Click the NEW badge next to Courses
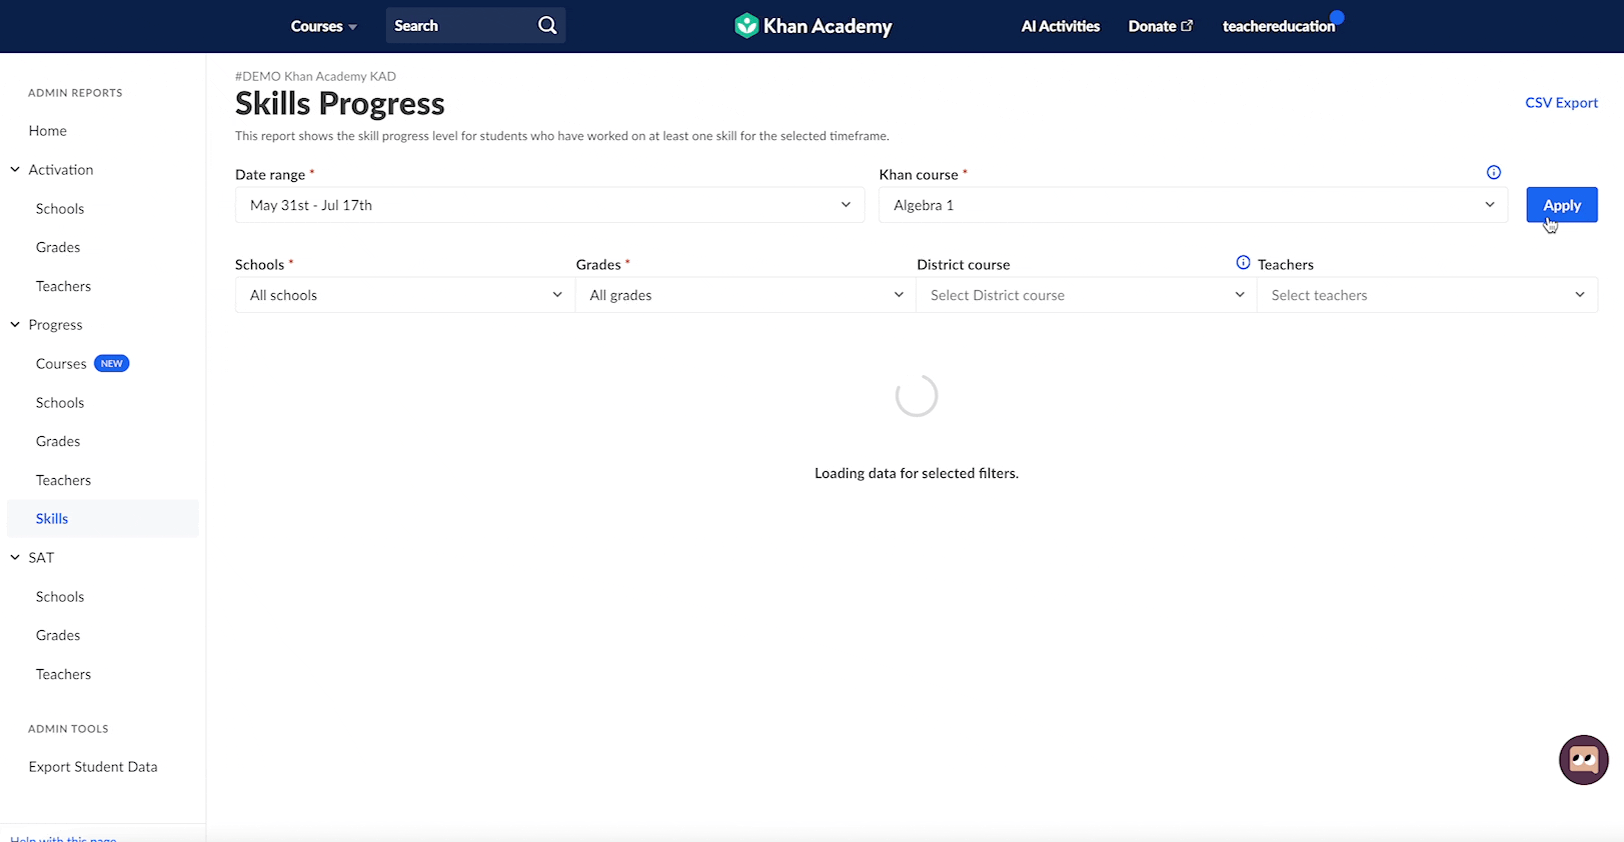Viewport: 1624px width, 842px height. click(112, 364)
